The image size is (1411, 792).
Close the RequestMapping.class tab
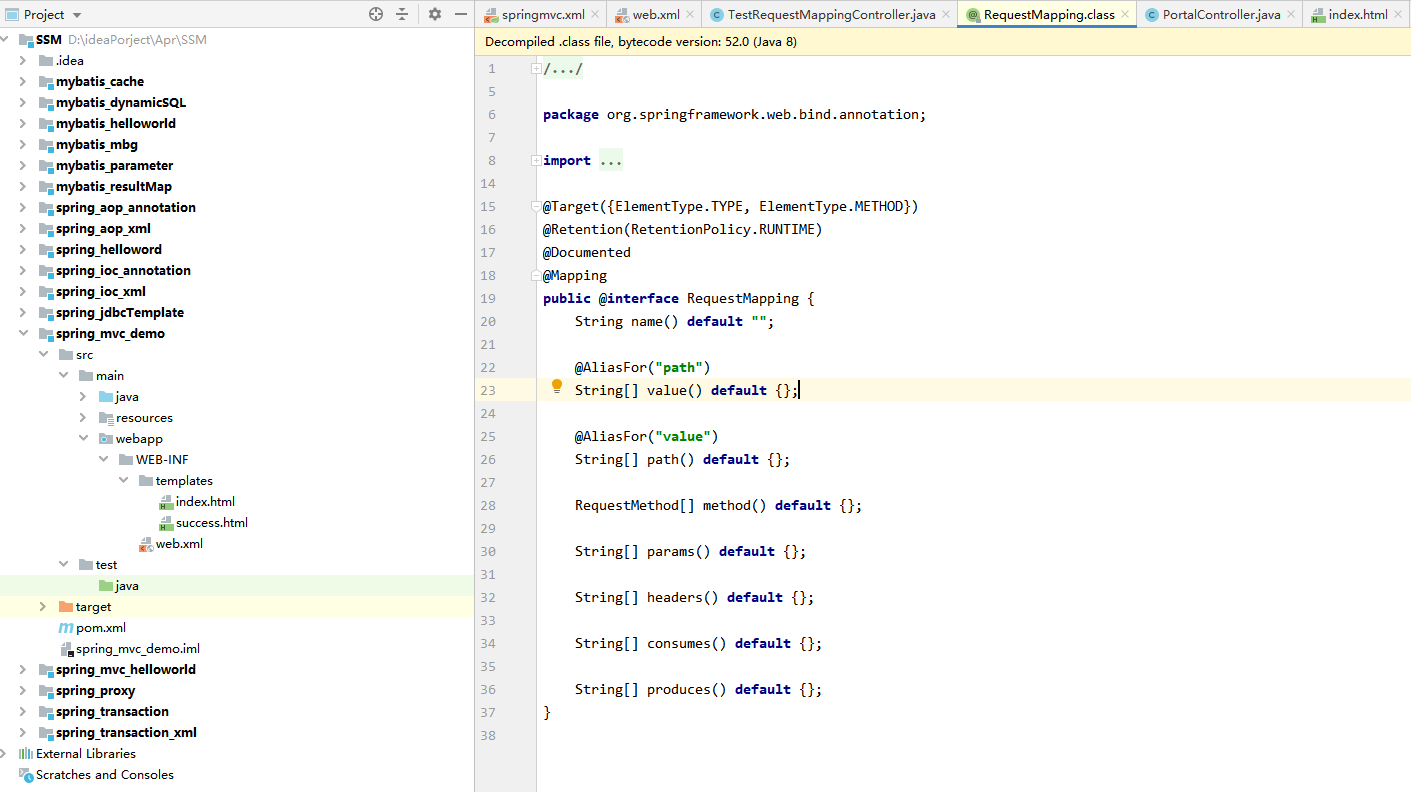pos(1125,14)
